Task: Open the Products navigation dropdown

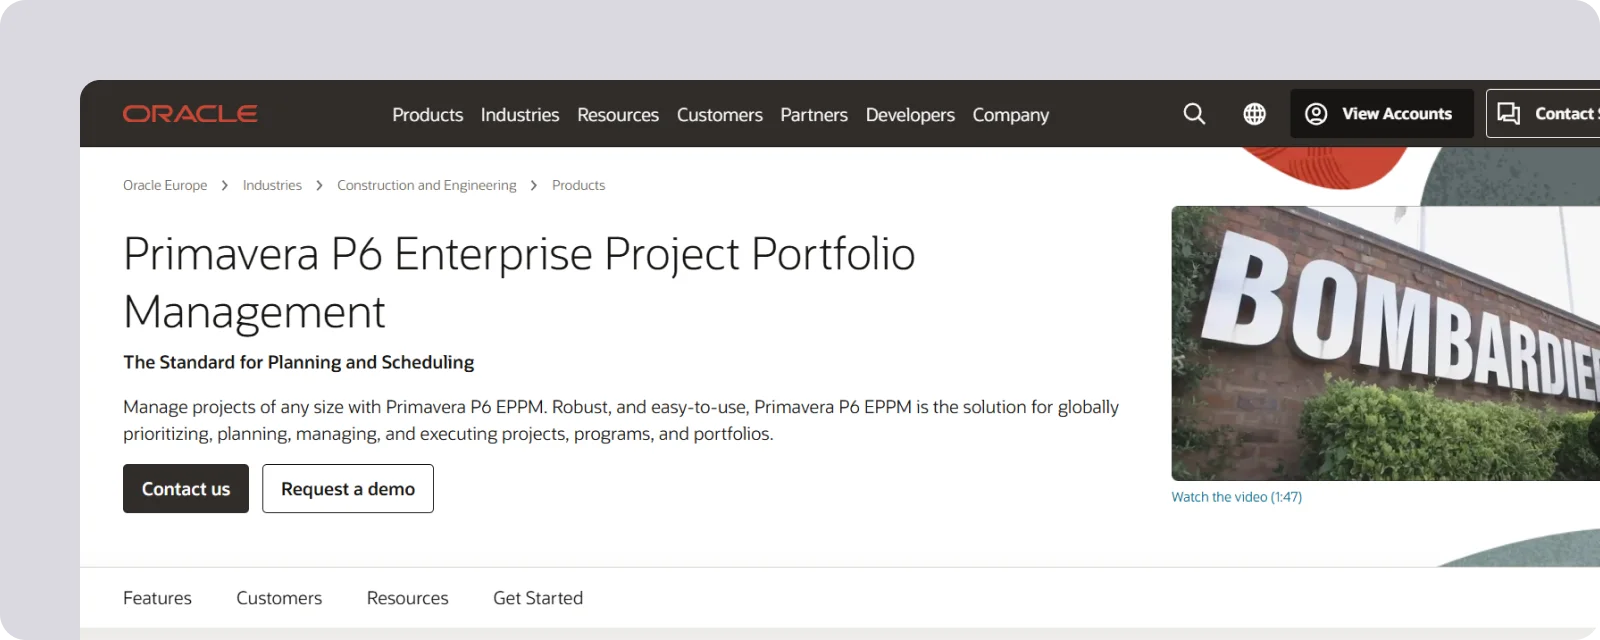Action: (x=427, y=114)
